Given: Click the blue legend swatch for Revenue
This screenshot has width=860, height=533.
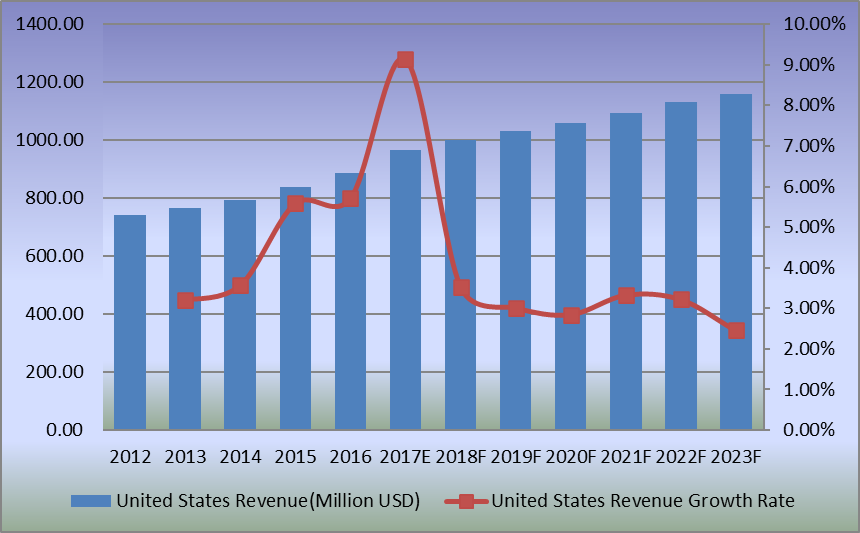Looking at the screenshot, I should [x=91, y=500].
